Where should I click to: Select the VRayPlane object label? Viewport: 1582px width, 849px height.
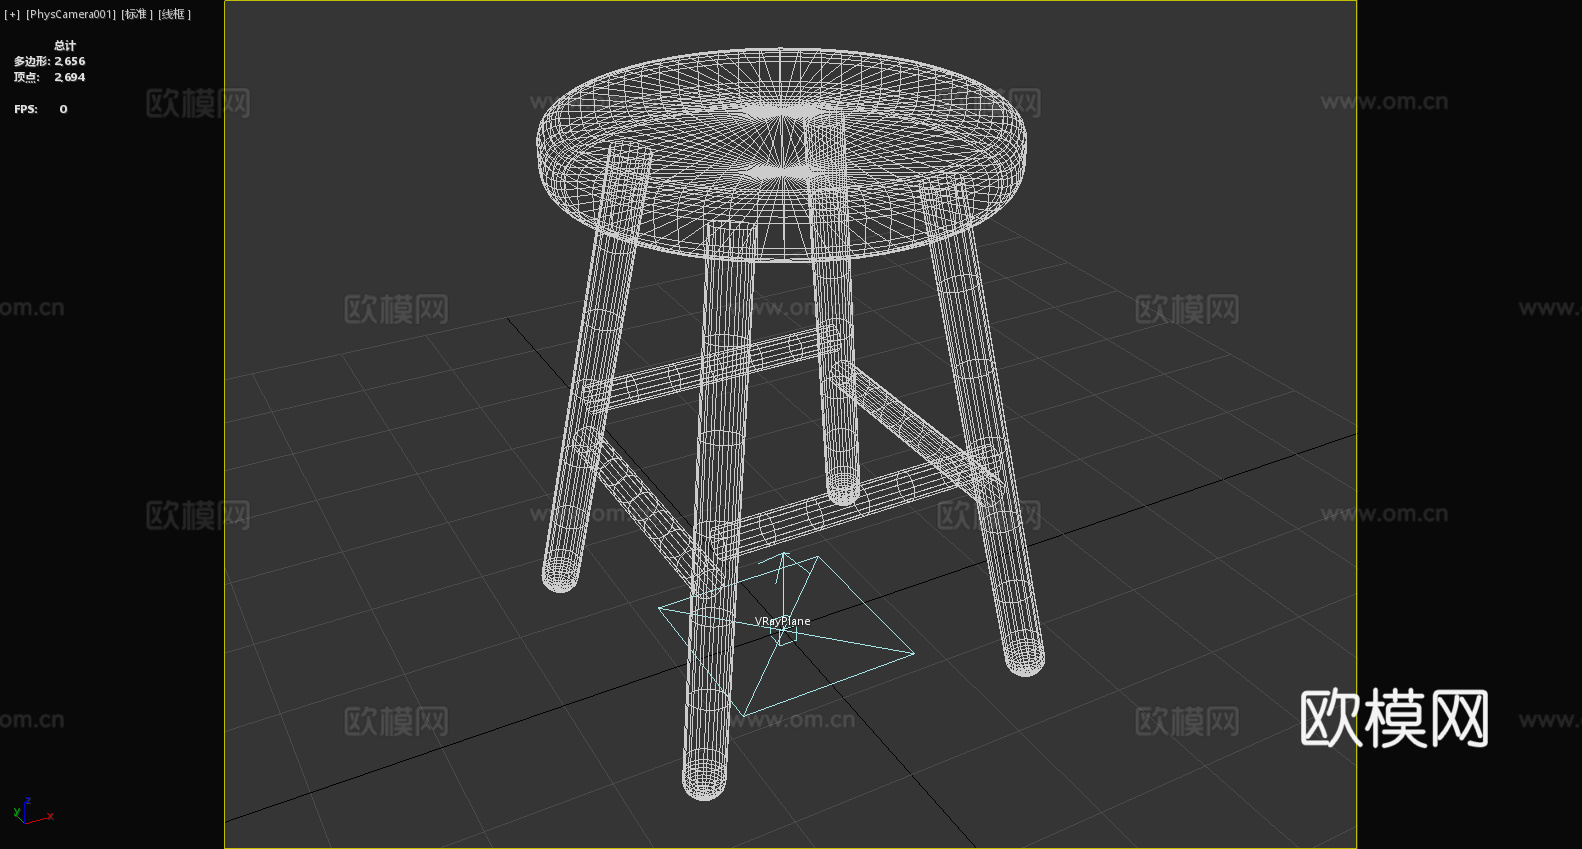pos(782,621)
